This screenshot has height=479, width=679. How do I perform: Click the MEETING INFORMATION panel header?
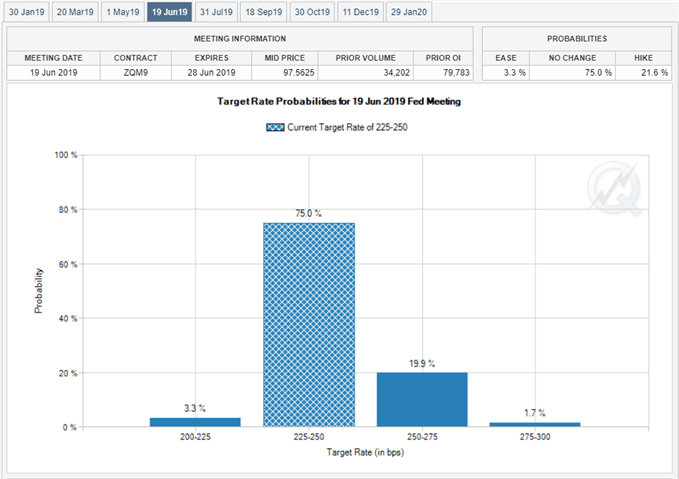point(240,39)
